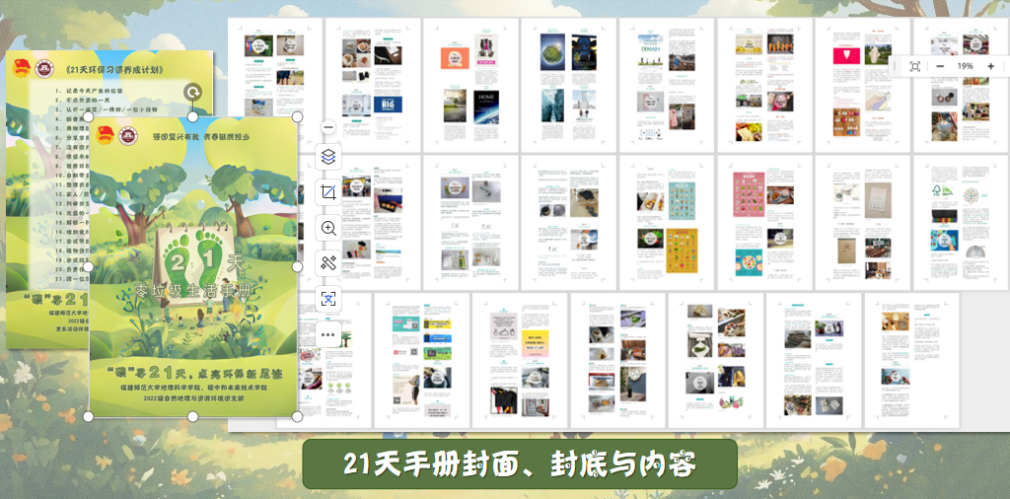The height and width of the screenshot is (499, 1010).
Task: Select the back cover image behind front cover
Action: tap(45, 200)
